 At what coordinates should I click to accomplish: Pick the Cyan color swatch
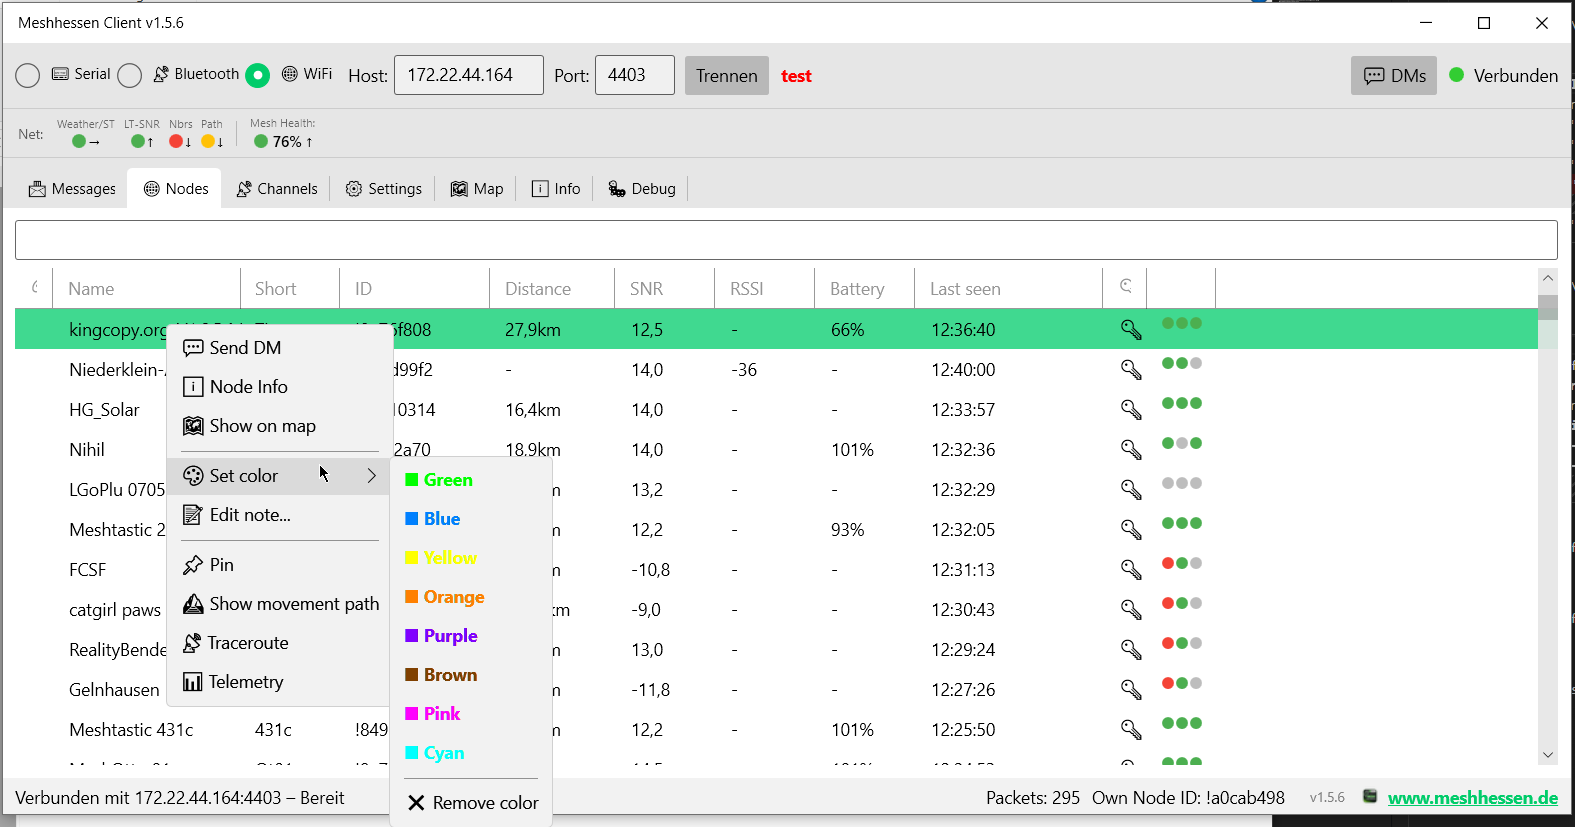pyautogui.click(x=411, y=753)
